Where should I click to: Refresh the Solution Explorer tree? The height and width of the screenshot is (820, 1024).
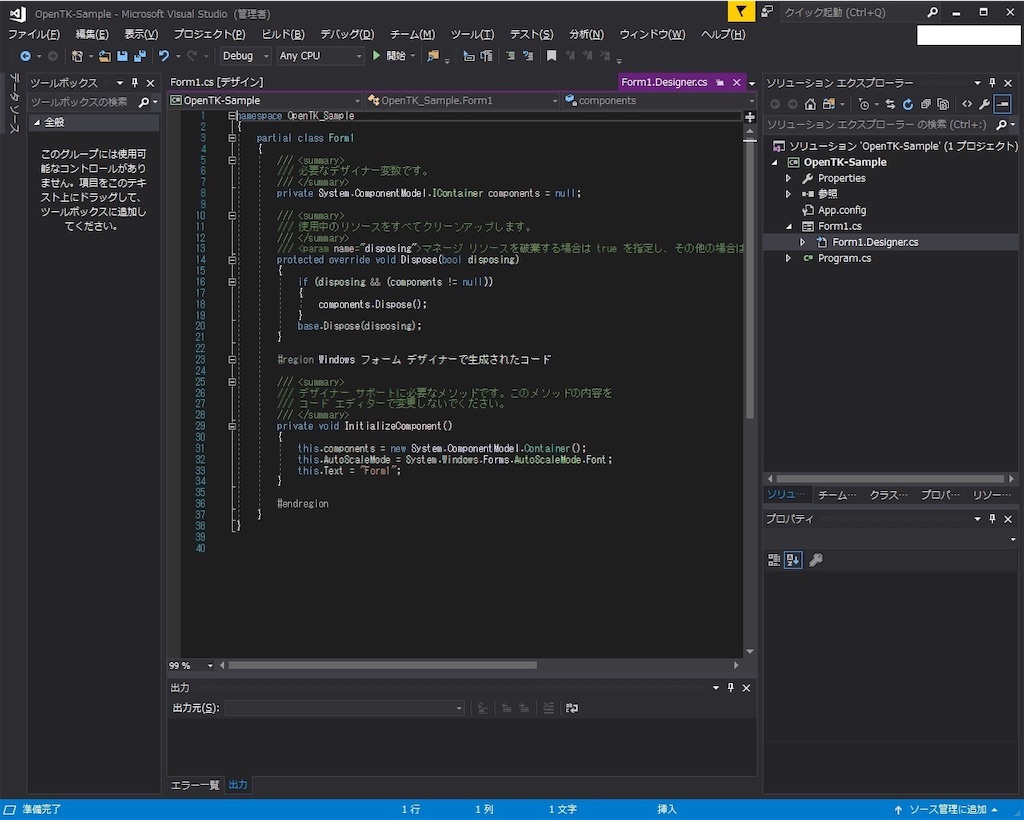point(908,104)
